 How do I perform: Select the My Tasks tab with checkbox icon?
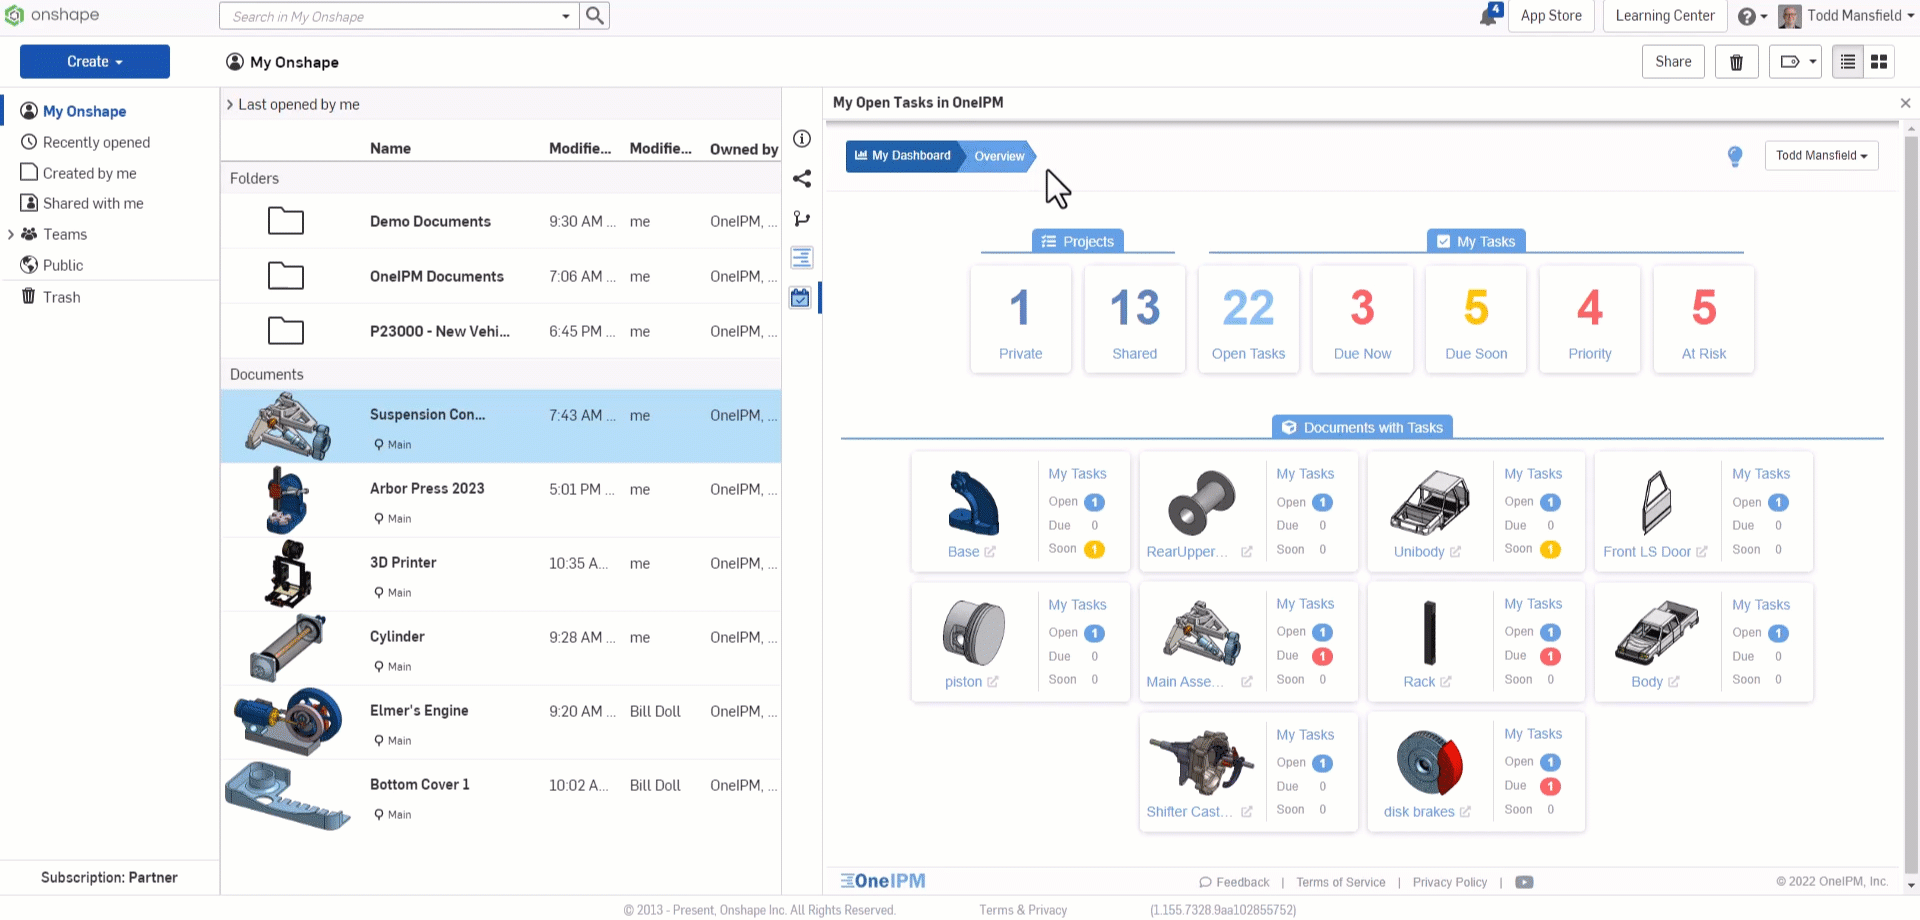click(1476, 241)
